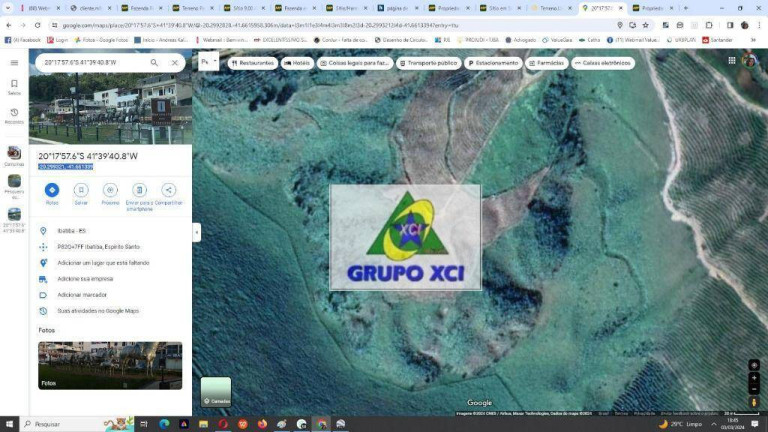Screen dimensions: 768x432
Task: Click the browser back arrow
Action: (x=9, y=25)
